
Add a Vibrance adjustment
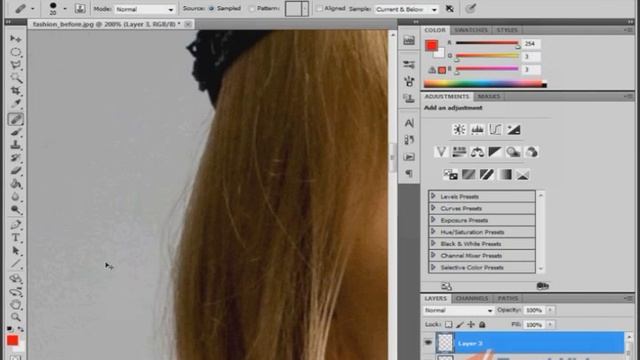click(441, 152)
